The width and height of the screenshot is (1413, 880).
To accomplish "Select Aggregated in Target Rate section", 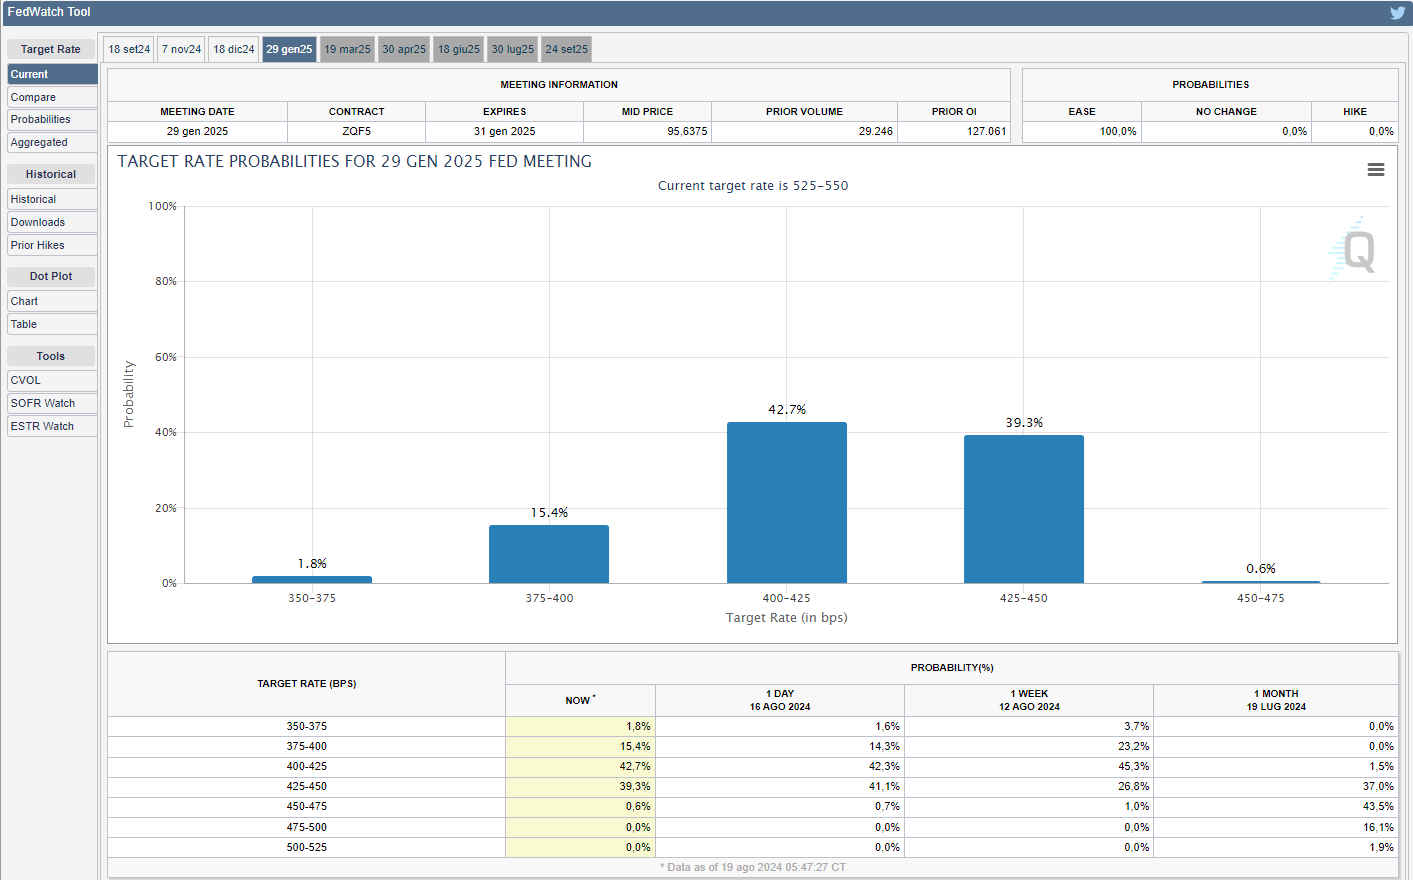I will pyautogui.click(x=52, y=143).
